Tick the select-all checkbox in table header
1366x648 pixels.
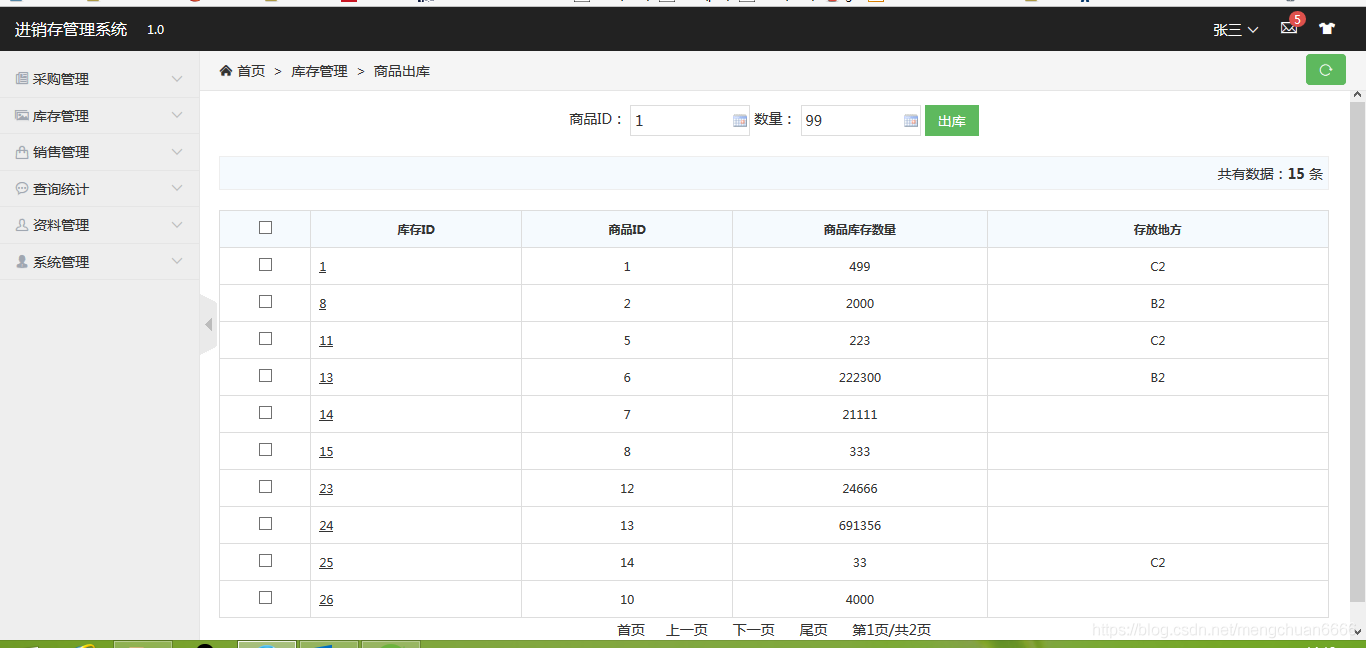coord(265,228)
